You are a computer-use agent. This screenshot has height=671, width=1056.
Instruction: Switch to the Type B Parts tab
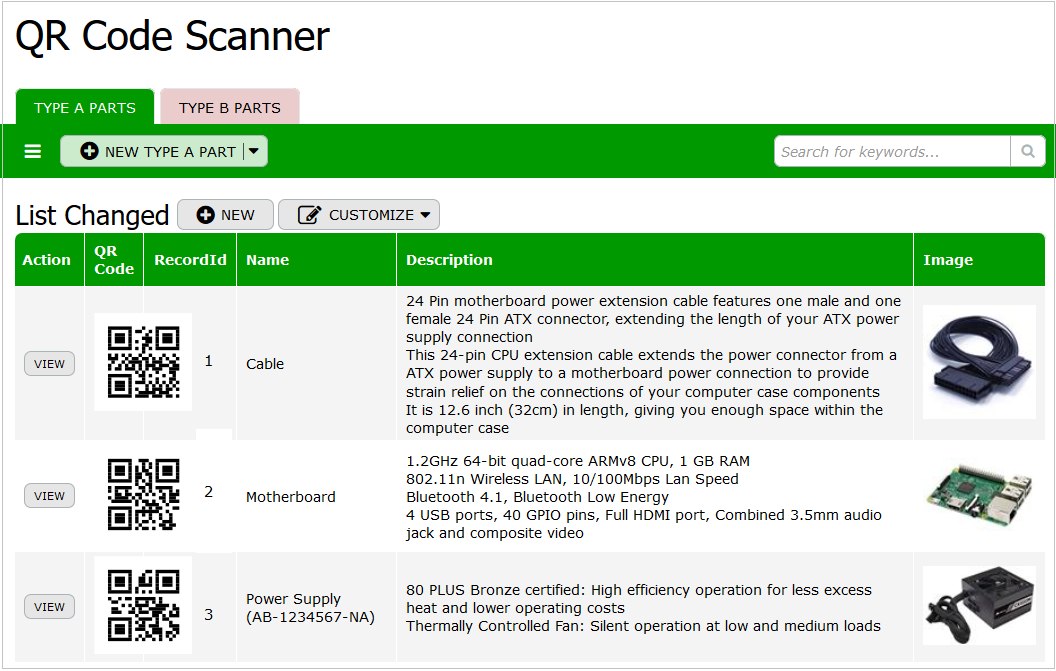coord(230,107)
